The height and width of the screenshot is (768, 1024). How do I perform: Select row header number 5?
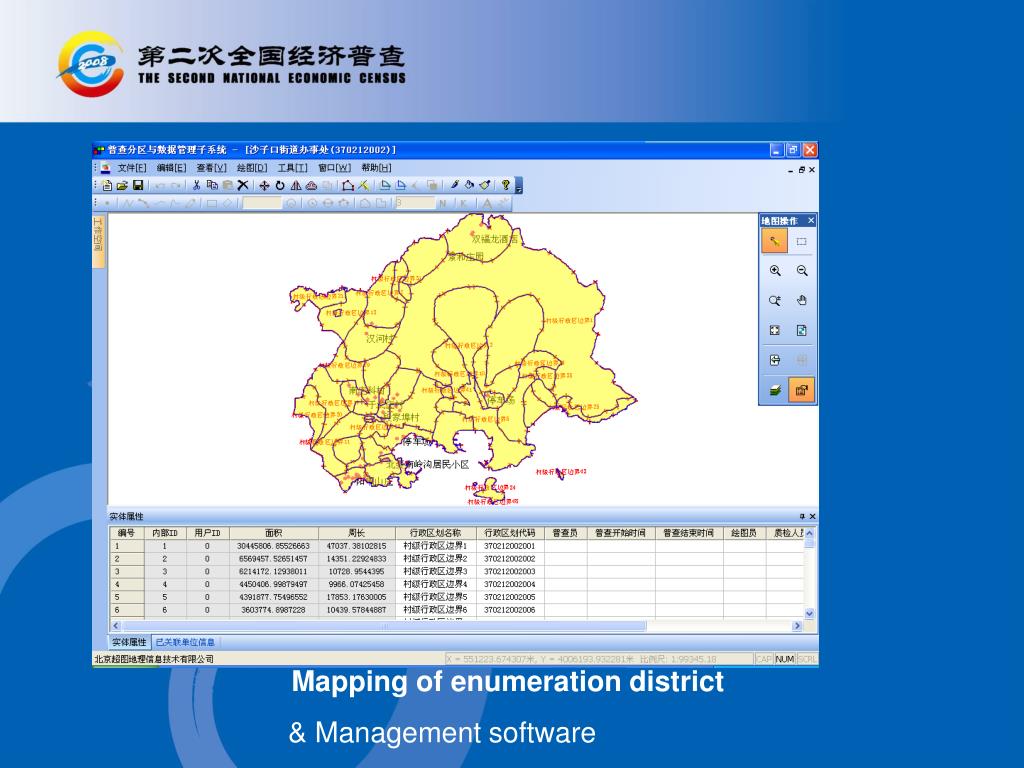coord(126,597)
